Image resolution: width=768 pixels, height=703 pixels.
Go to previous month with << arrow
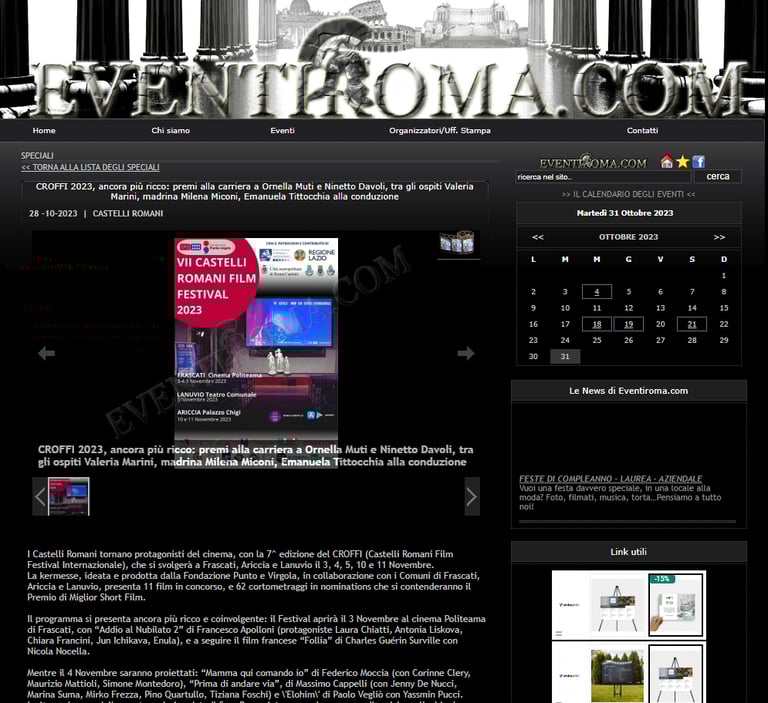538,237
